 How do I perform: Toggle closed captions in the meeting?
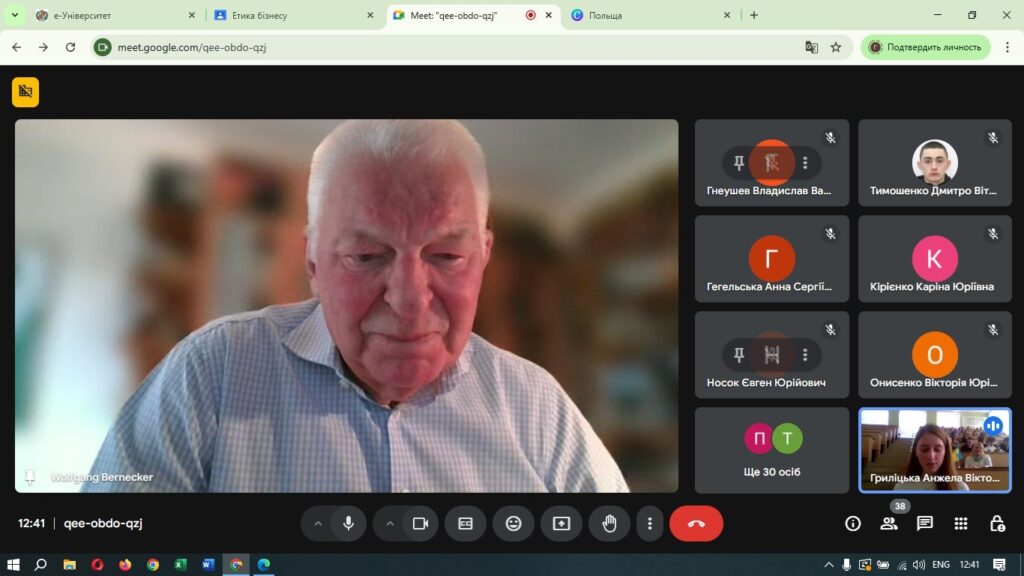tap(465, 523)
